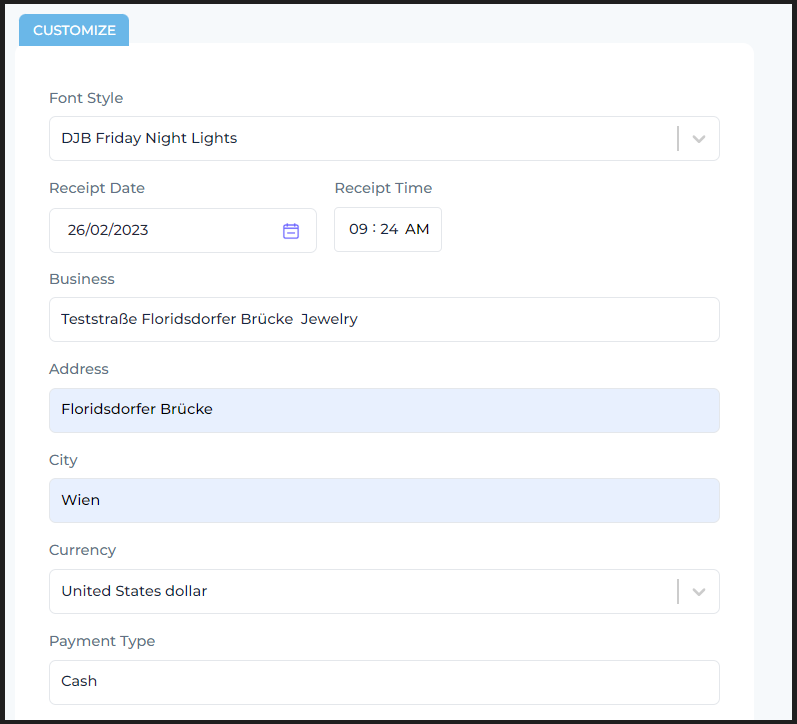Click the Currency label
Viewport: 797px width, 724px height.
(82, 550)
